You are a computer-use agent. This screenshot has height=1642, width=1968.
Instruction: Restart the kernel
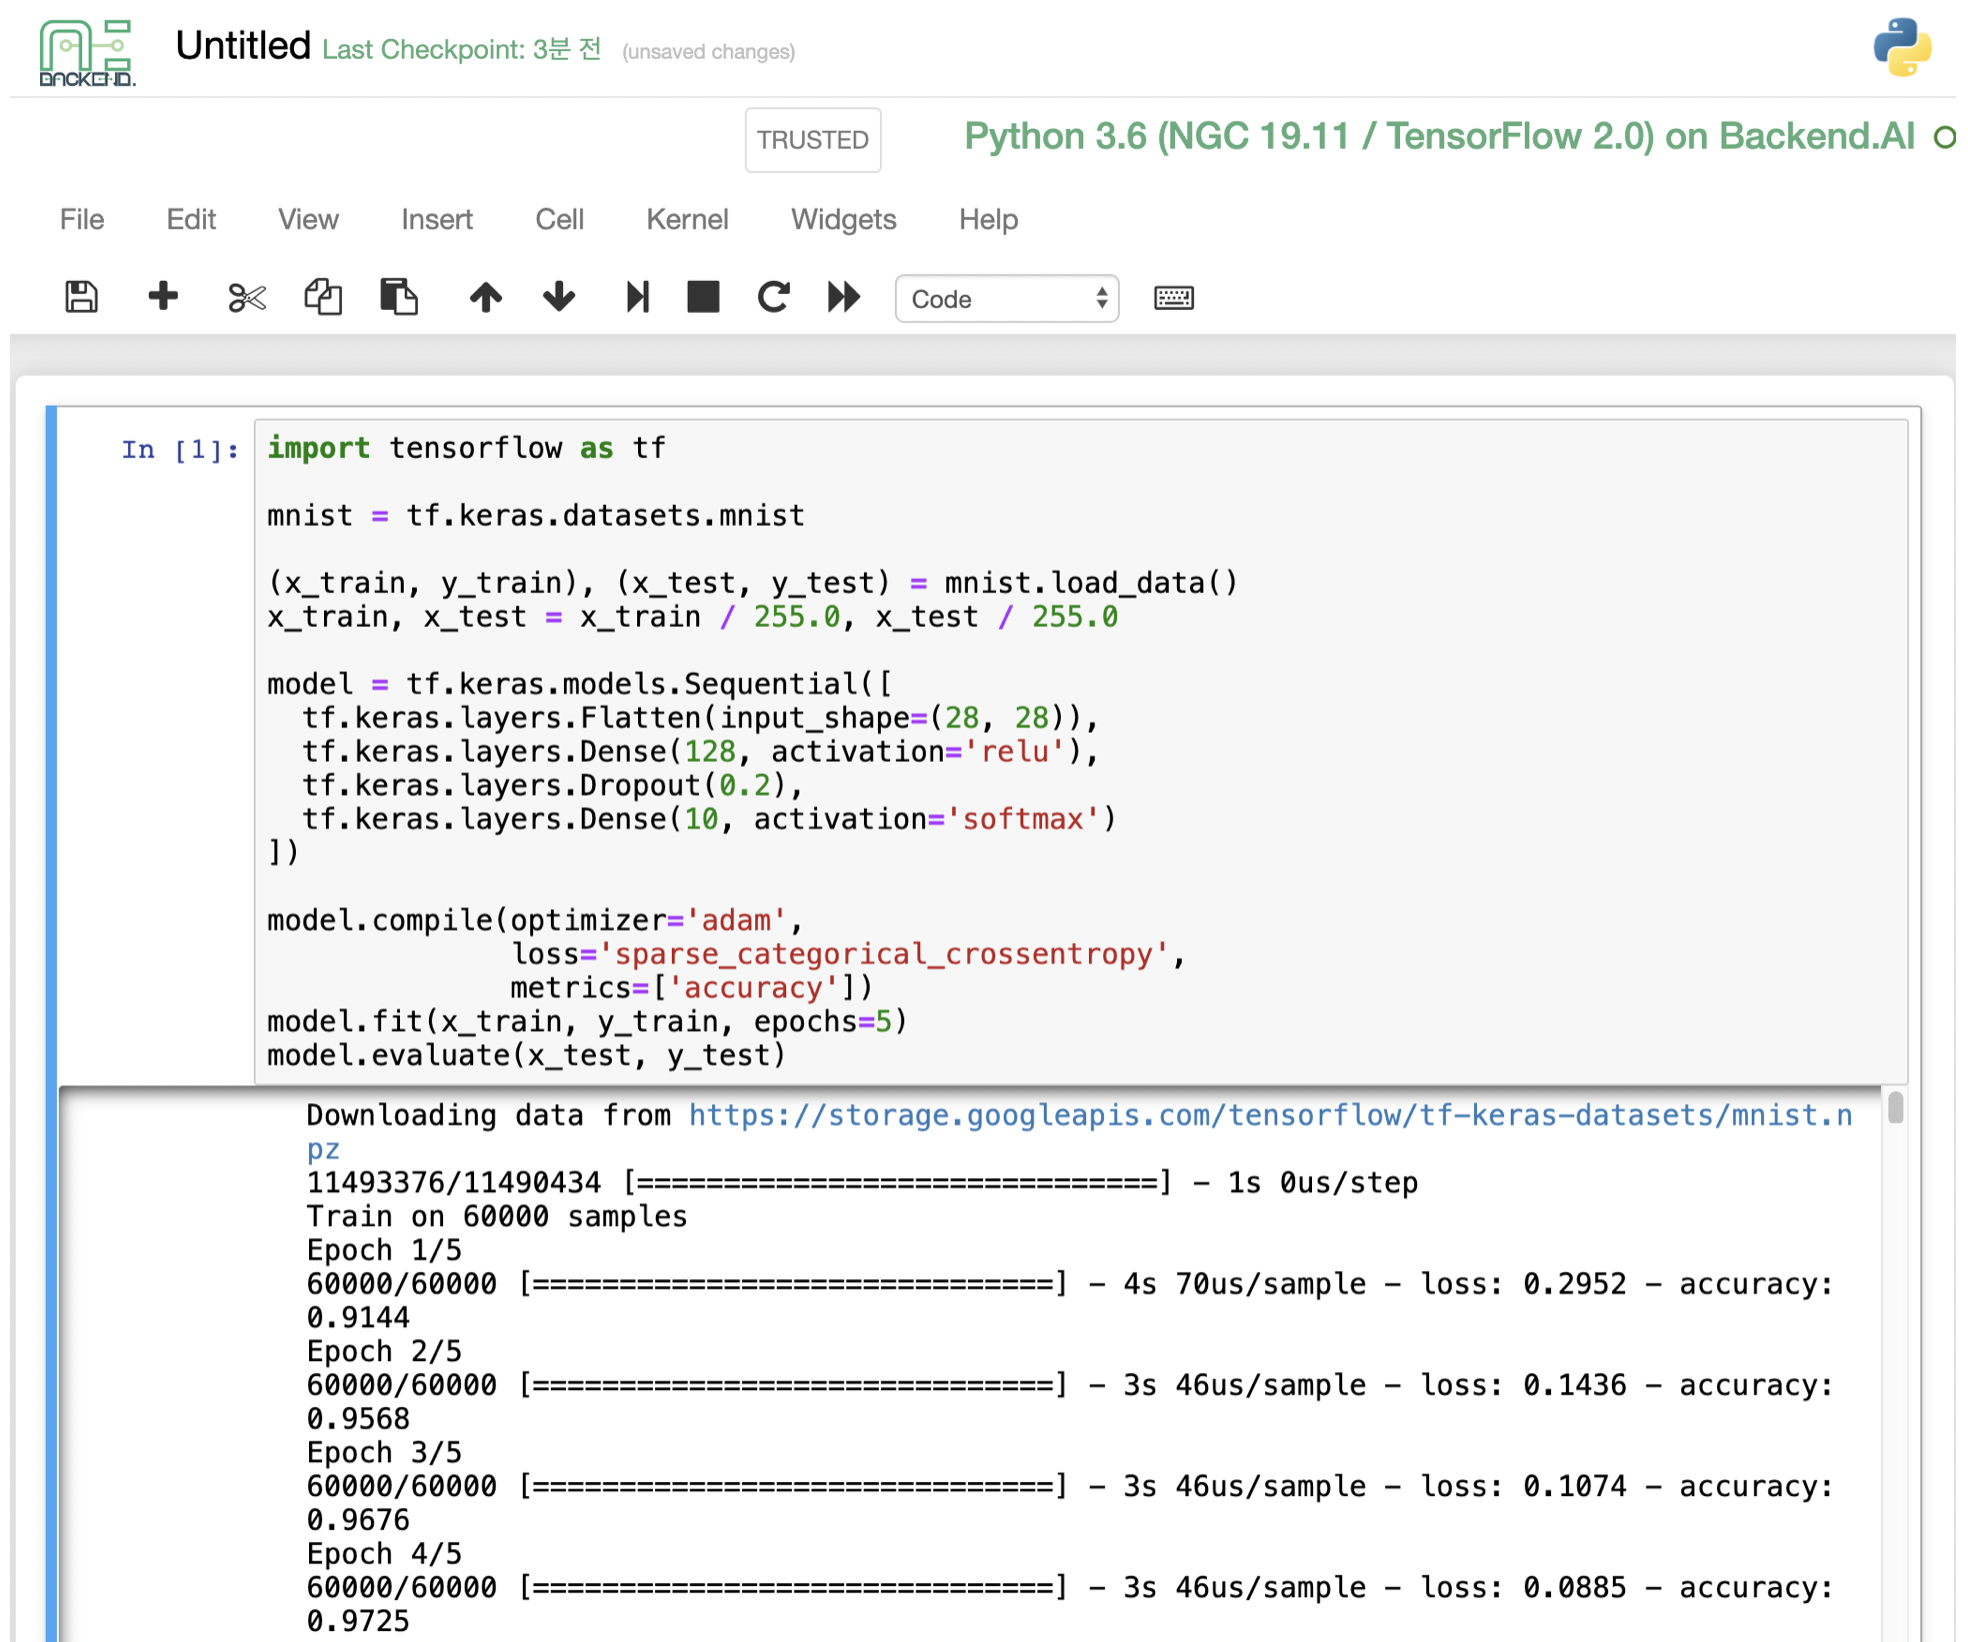[773, 297]
